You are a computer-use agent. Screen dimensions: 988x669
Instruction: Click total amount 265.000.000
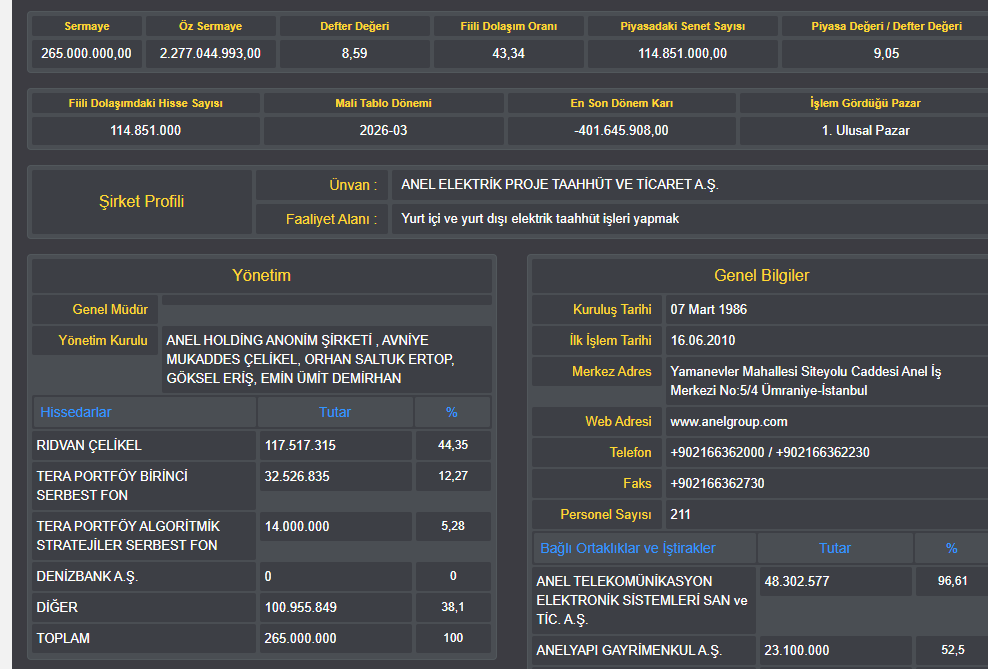tap(301, 638)
